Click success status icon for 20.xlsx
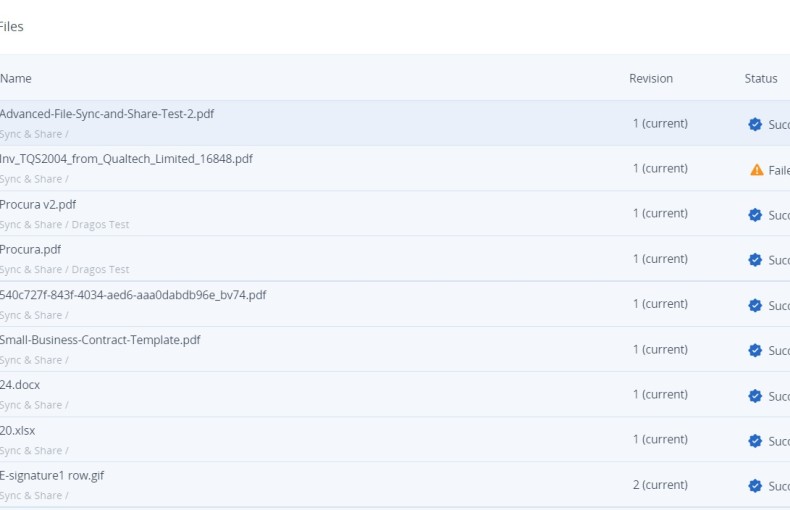Screen dimensions: 790x510 [x=755, y=441]
